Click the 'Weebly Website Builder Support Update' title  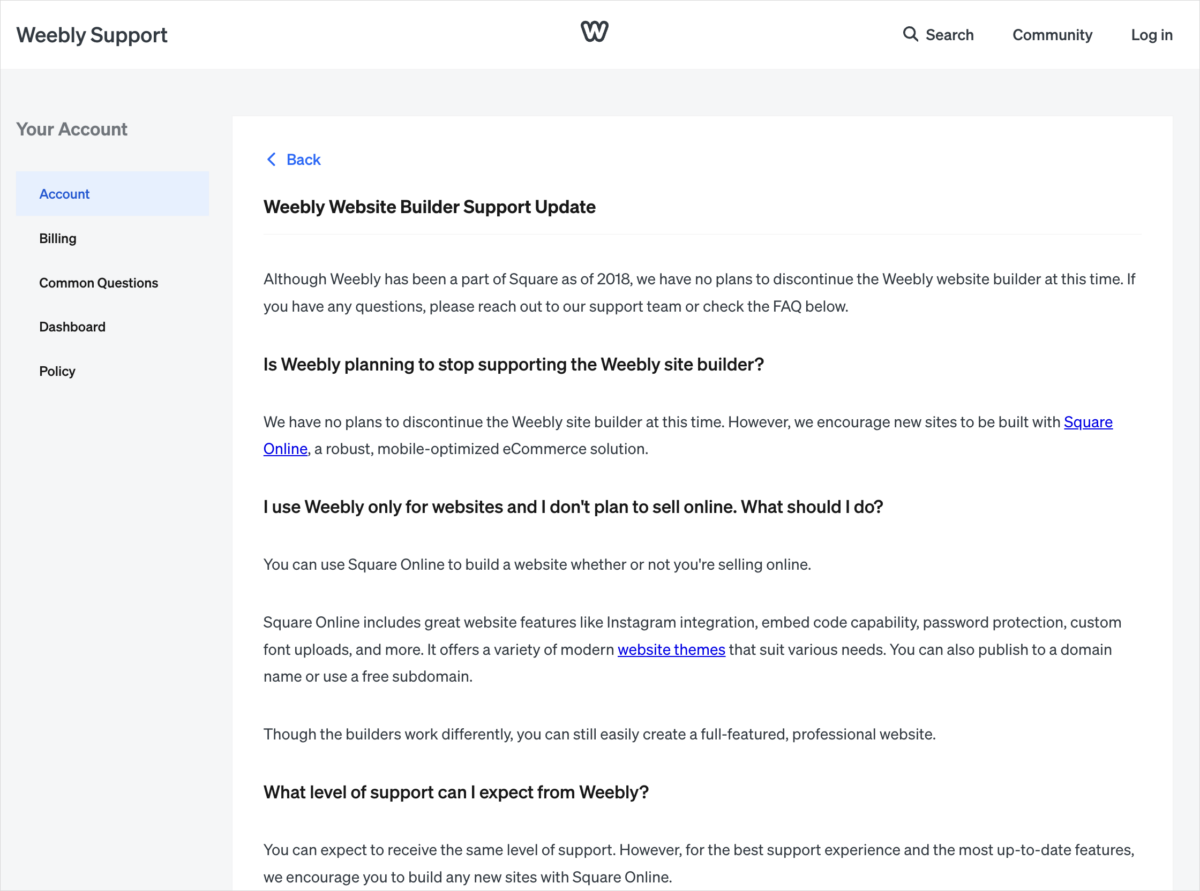(430, 207)
